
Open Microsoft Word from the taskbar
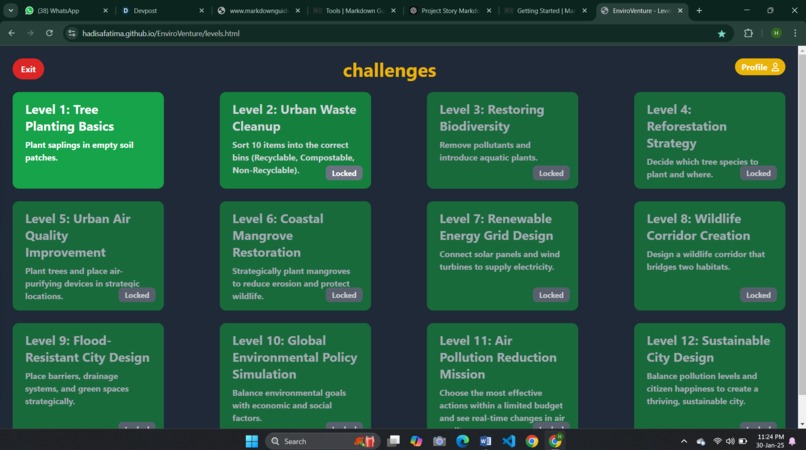[x=485, y=441]
